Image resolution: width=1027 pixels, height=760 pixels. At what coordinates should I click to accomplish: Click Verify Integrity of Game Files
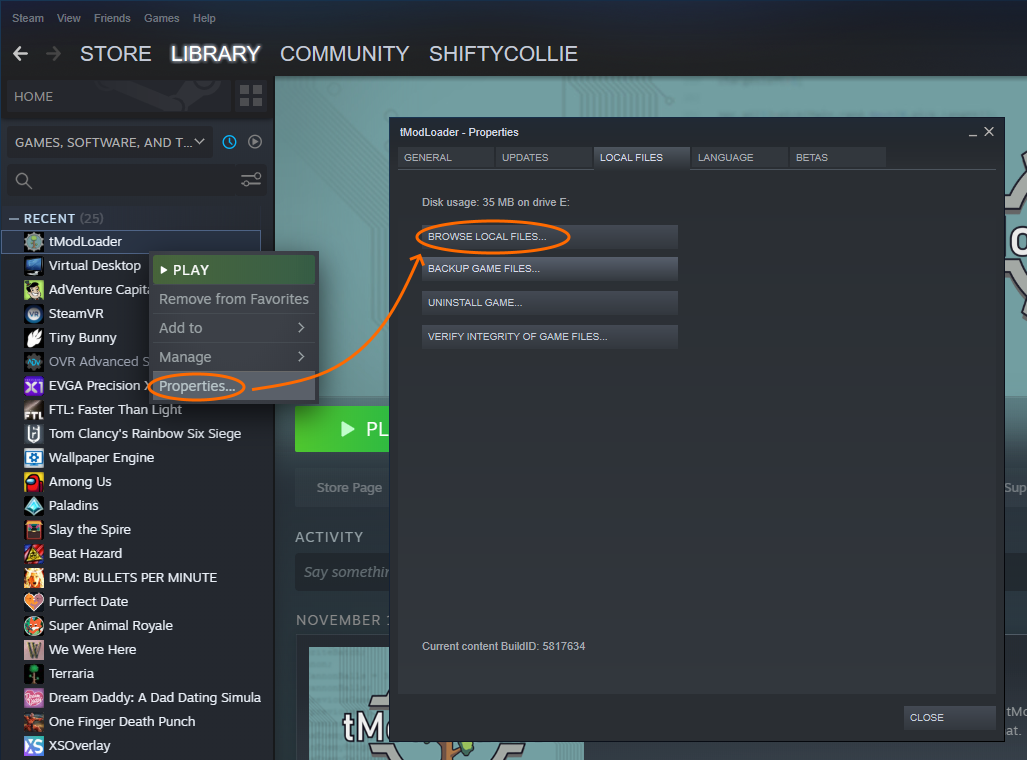coord(550,337)
